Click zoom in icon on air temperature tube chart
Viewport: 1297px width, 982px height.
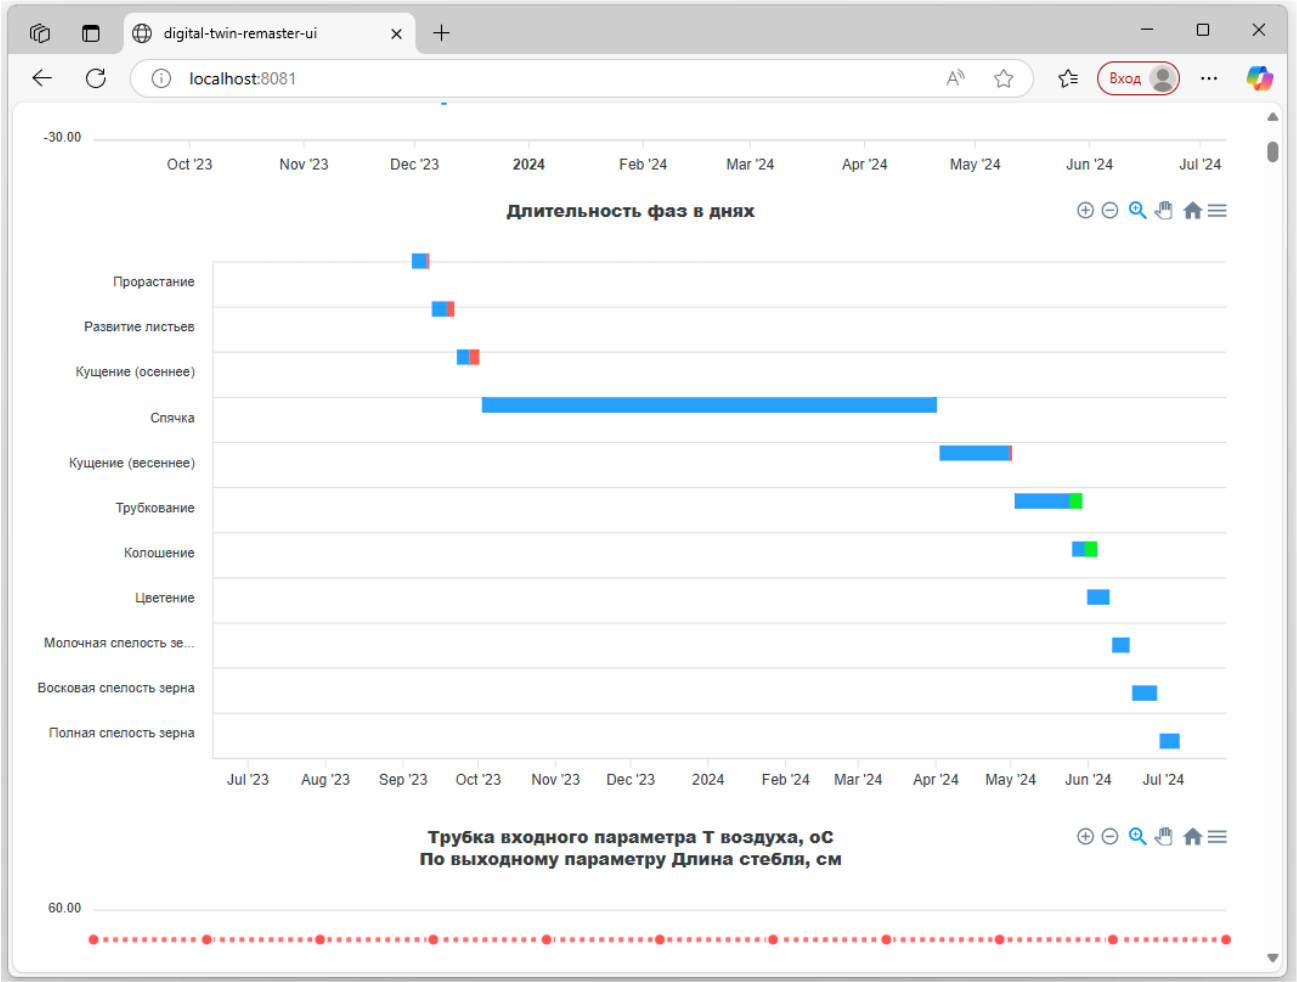point(1085,836)
